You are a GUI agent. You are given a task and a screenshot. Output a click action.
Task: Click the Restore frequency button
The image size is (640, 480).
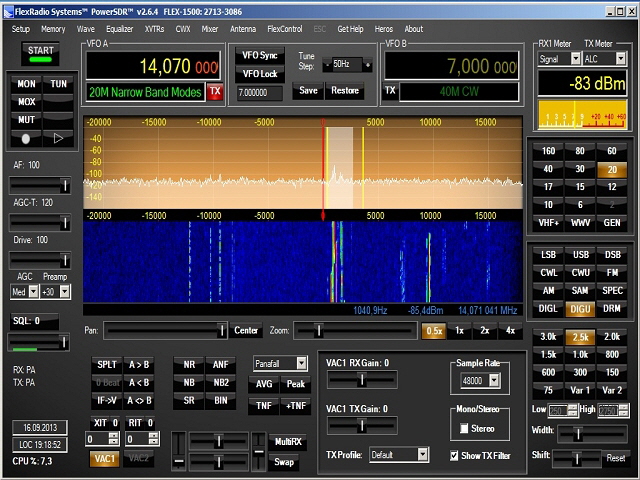coord(345,91)
